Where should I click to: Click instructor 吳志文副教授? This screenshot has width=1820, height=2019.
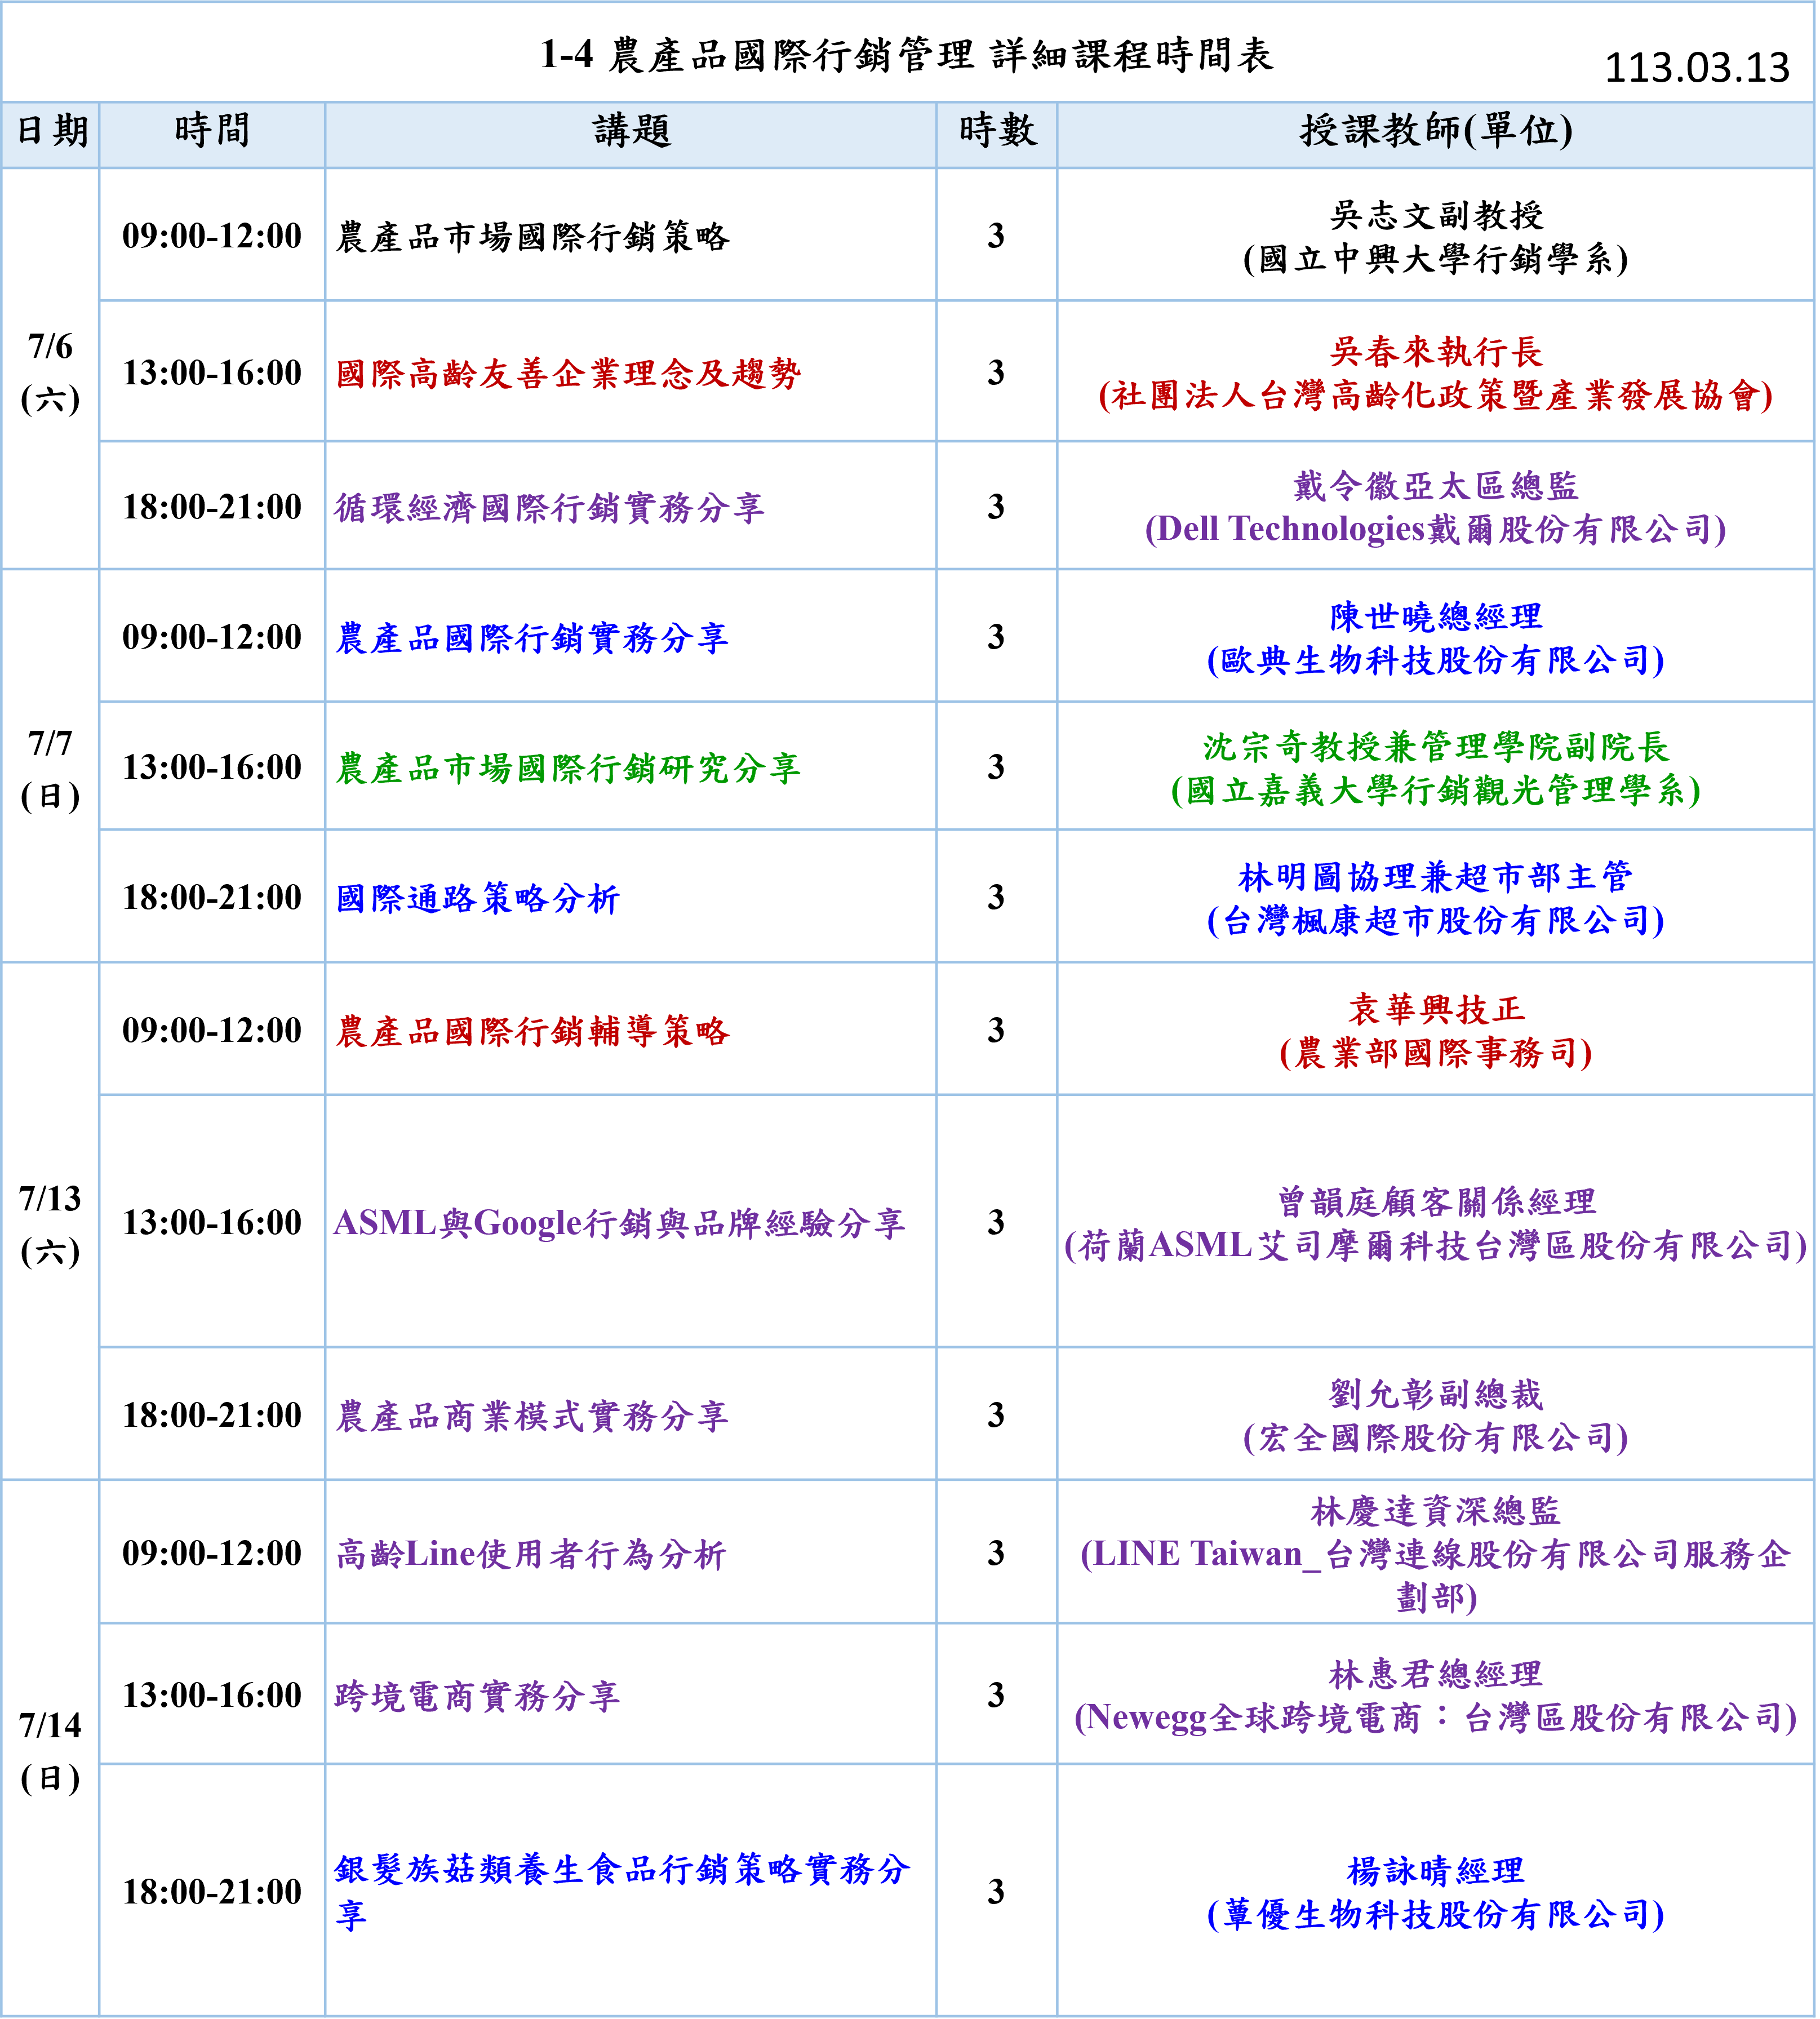[1436, 215]
